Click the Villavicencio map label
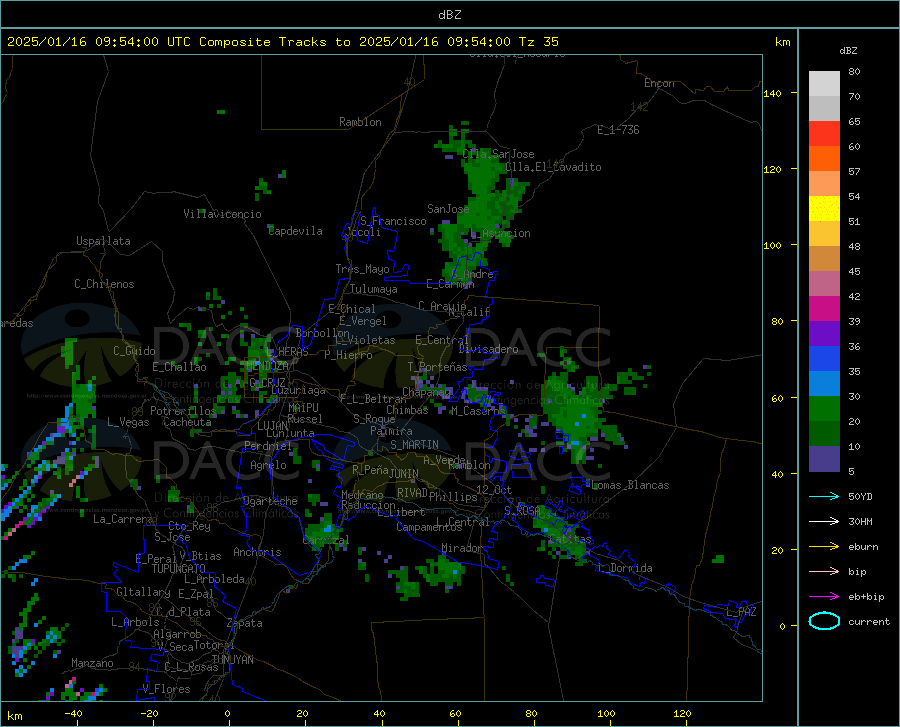Viewport: 900px width, 727px height. 222,214
